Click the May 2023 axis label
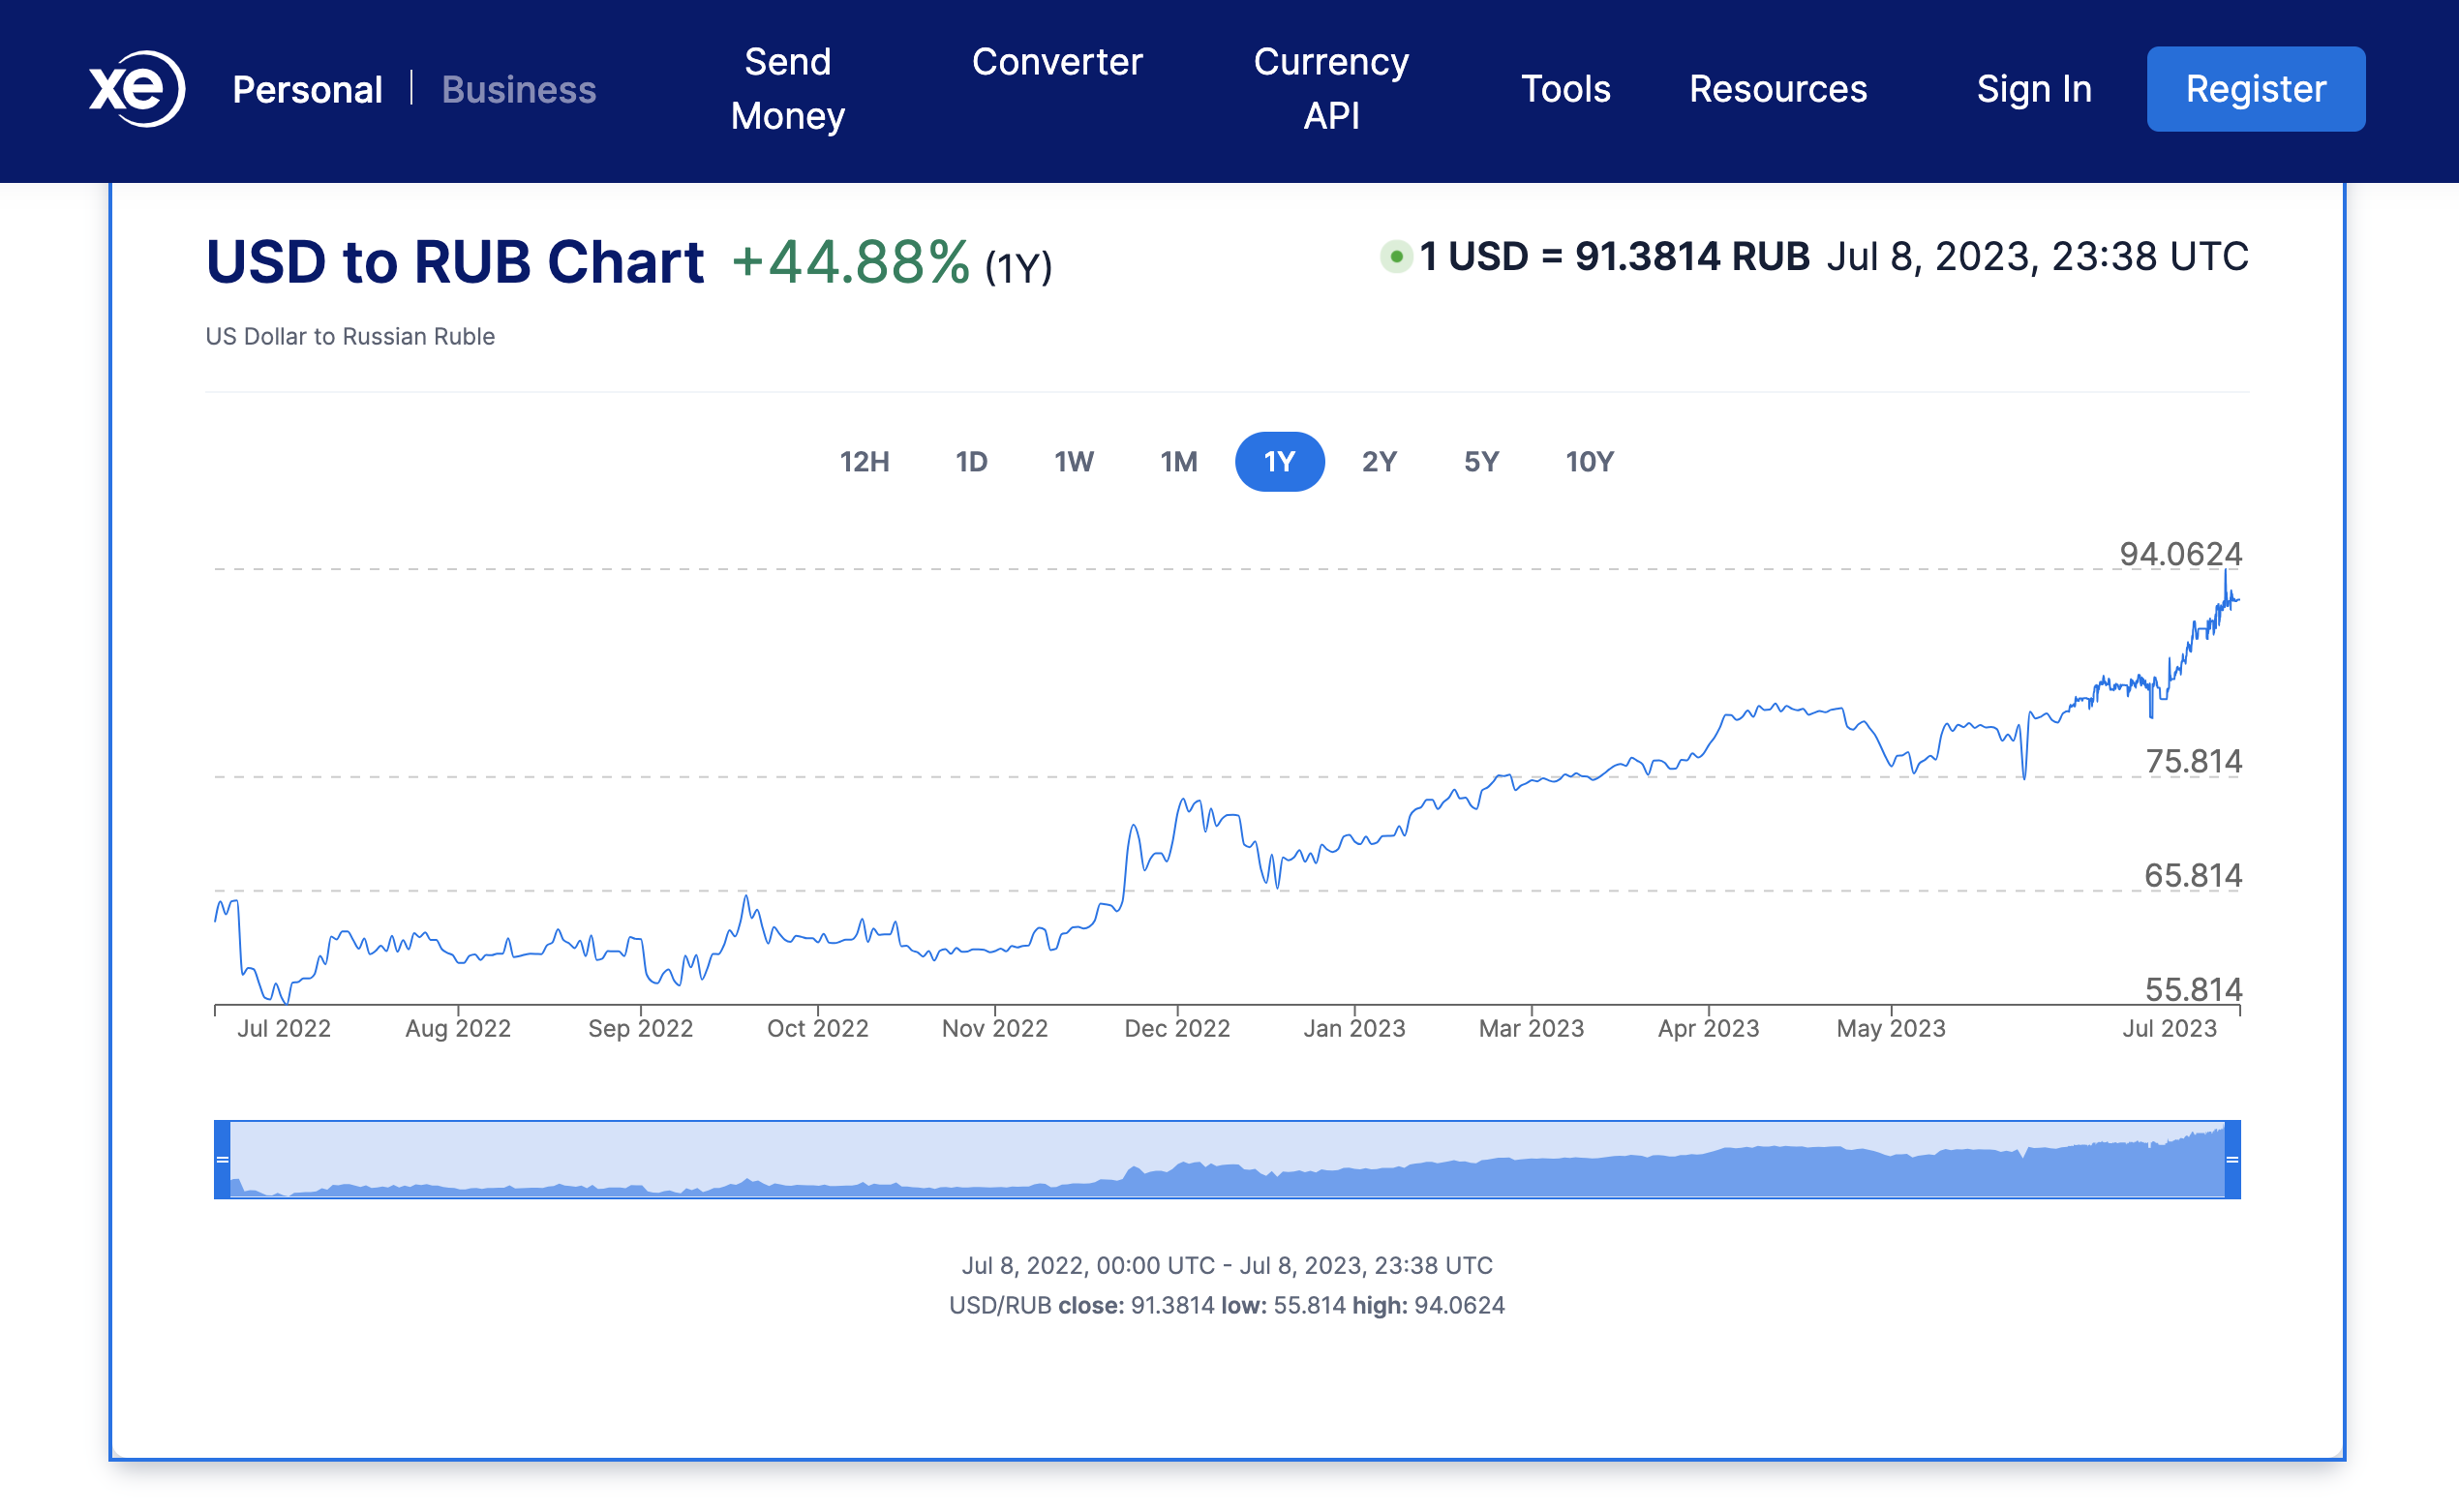 (1891, 1028)
